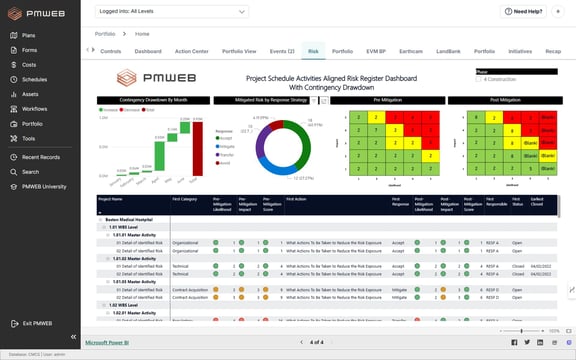Click the embed icon next to LinkedIn

click(554, 342)
